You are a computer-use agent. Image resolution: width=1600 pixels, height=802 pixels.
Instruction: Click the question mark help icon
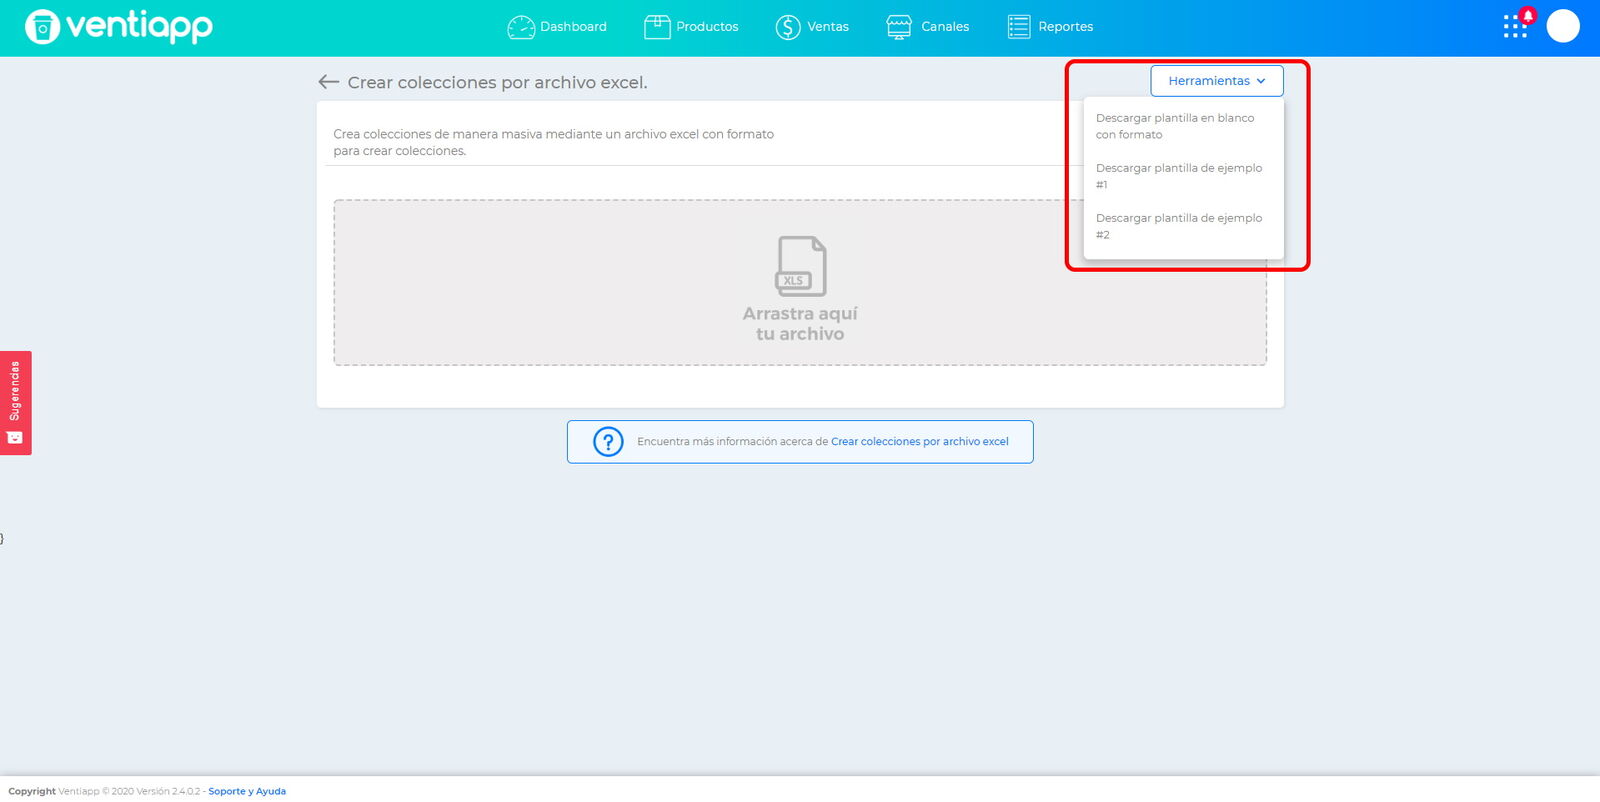[x=608, y=441]
